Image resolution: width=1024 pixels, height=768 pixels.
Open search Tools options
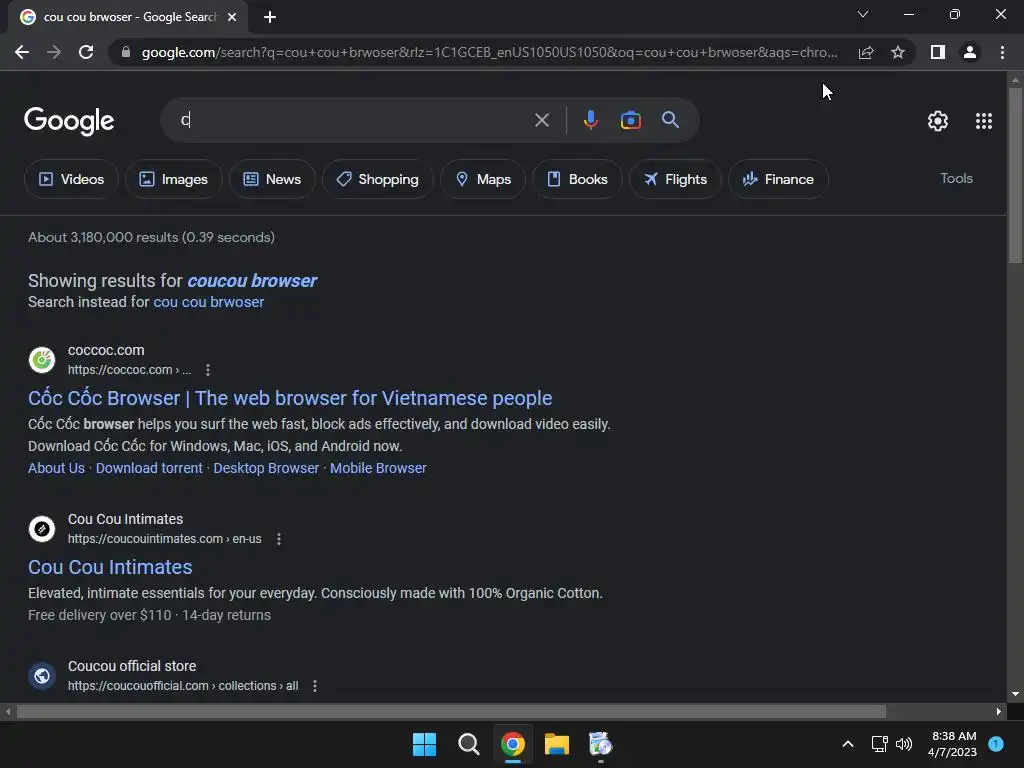tap(956, 178)
